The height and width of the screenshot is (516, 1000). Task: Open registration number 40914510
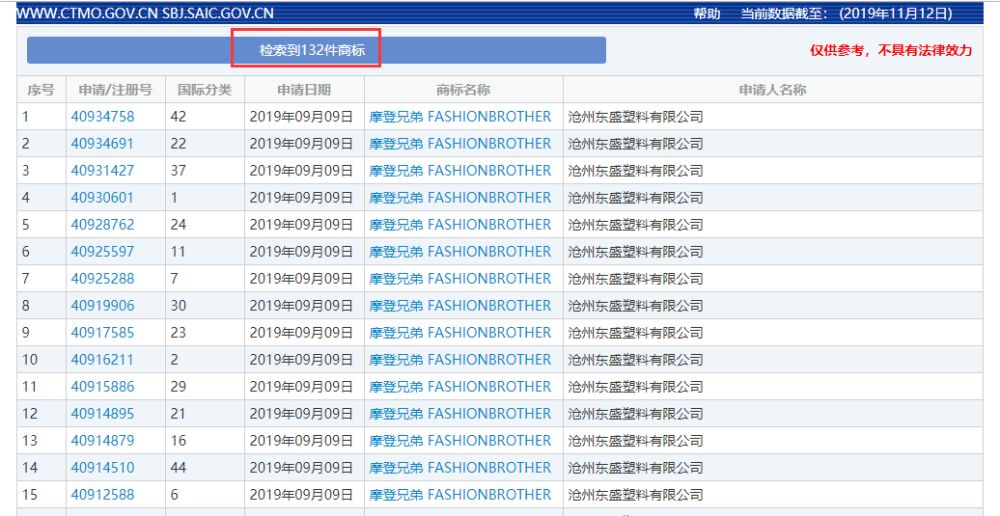tap(103, 468)
